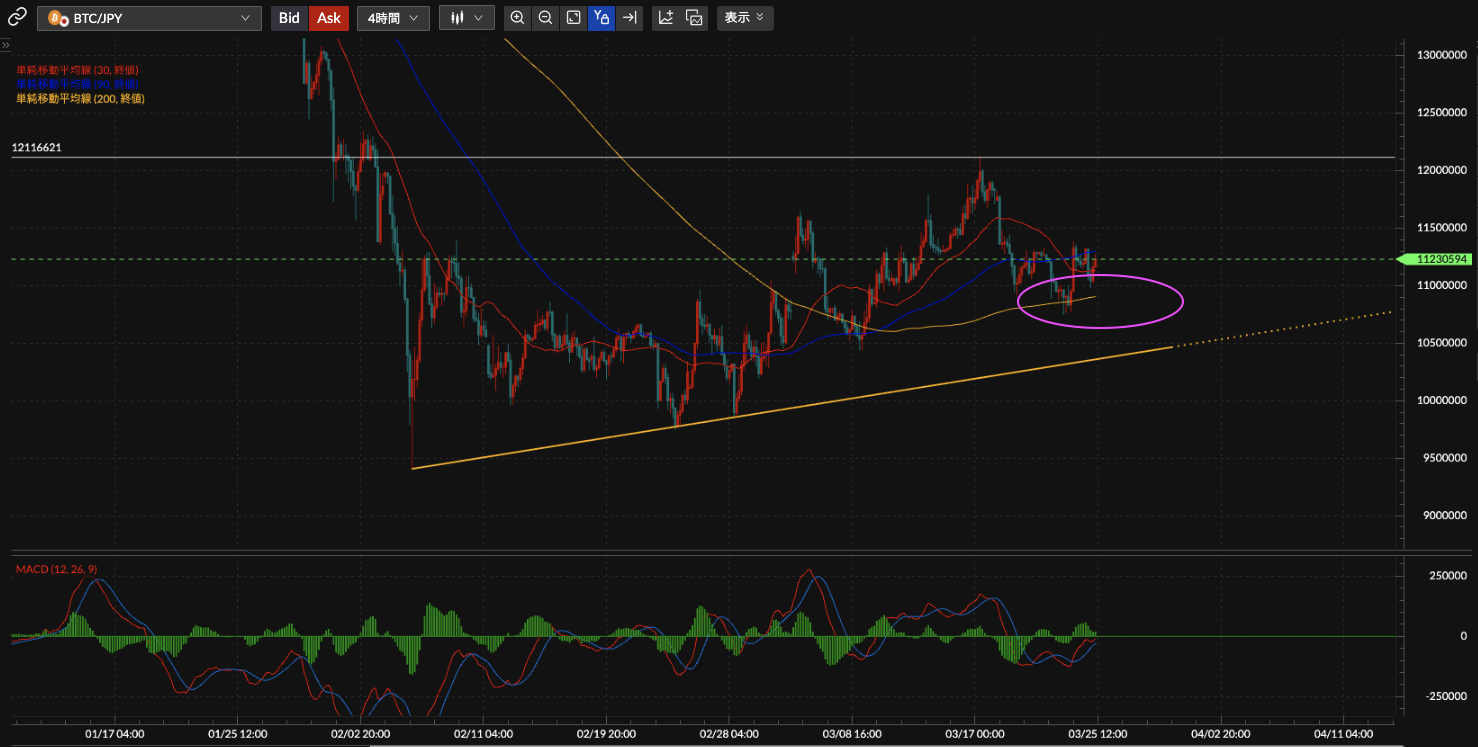Zoom out with the minus magnifier
1478x747 pixels.
pos(545,18)
